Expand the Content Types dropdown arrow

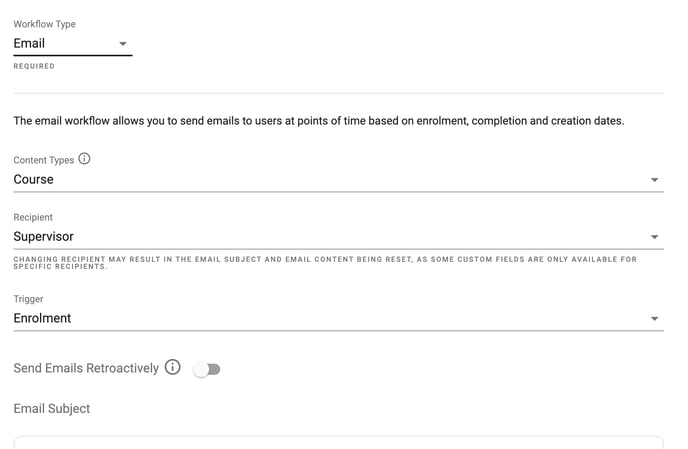point(654,180)
